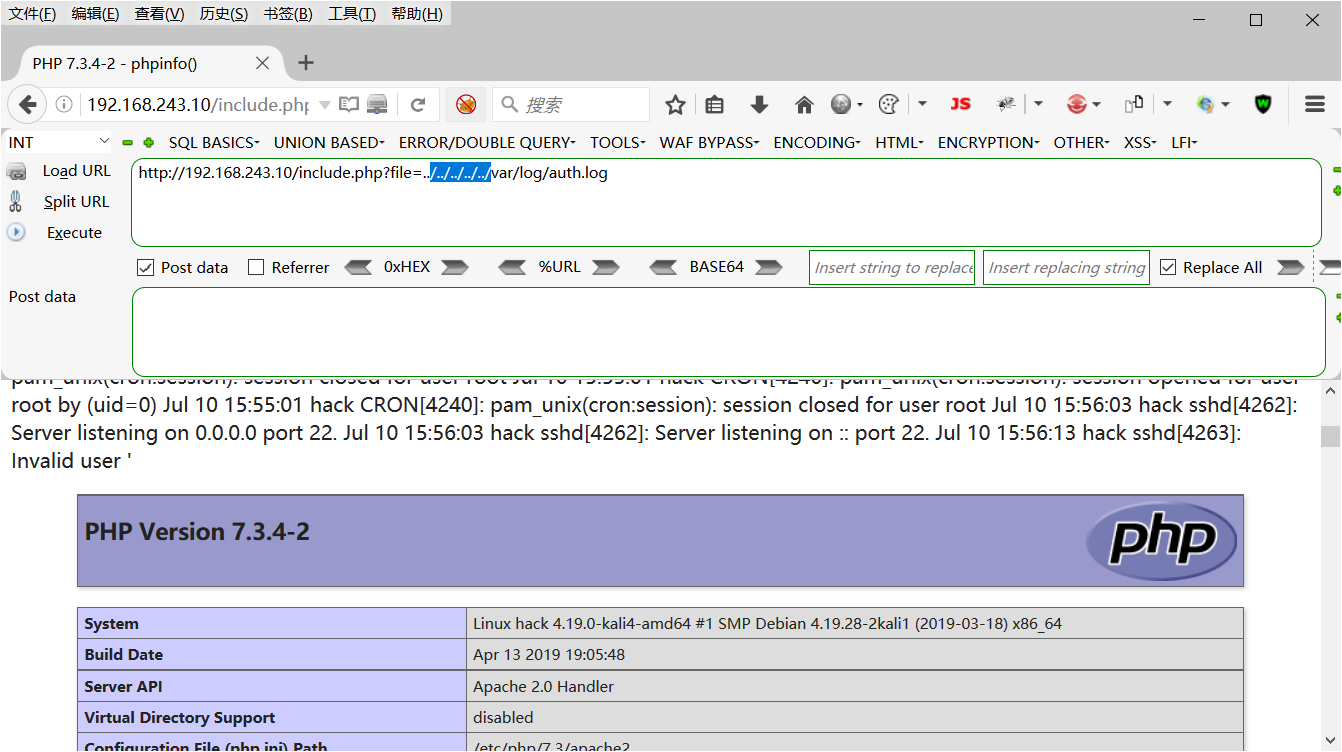Viewport: 1342px width, 752px height.
Task: Open downloads arrow icon
Action: pyautogui.click(x=759, y=104)
